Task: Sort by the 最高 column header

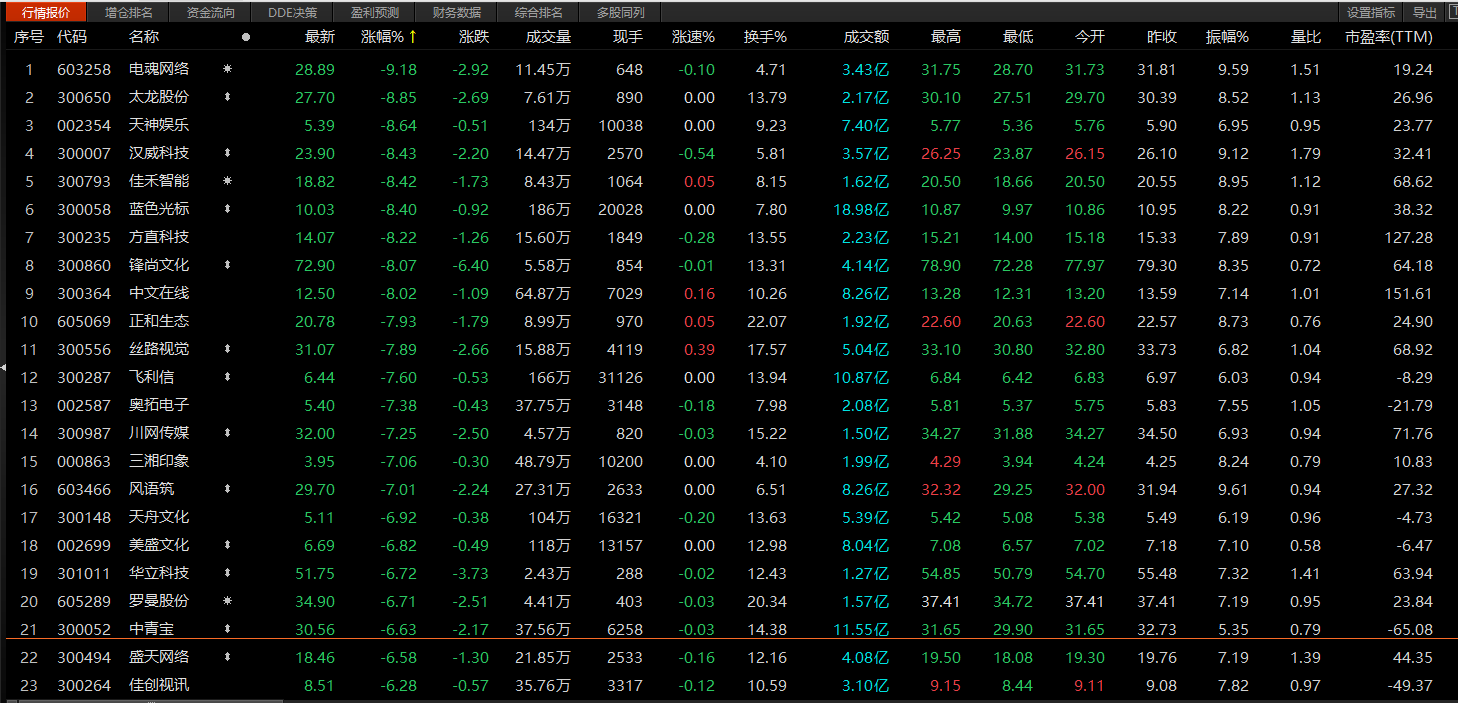Action: (946, 37)
